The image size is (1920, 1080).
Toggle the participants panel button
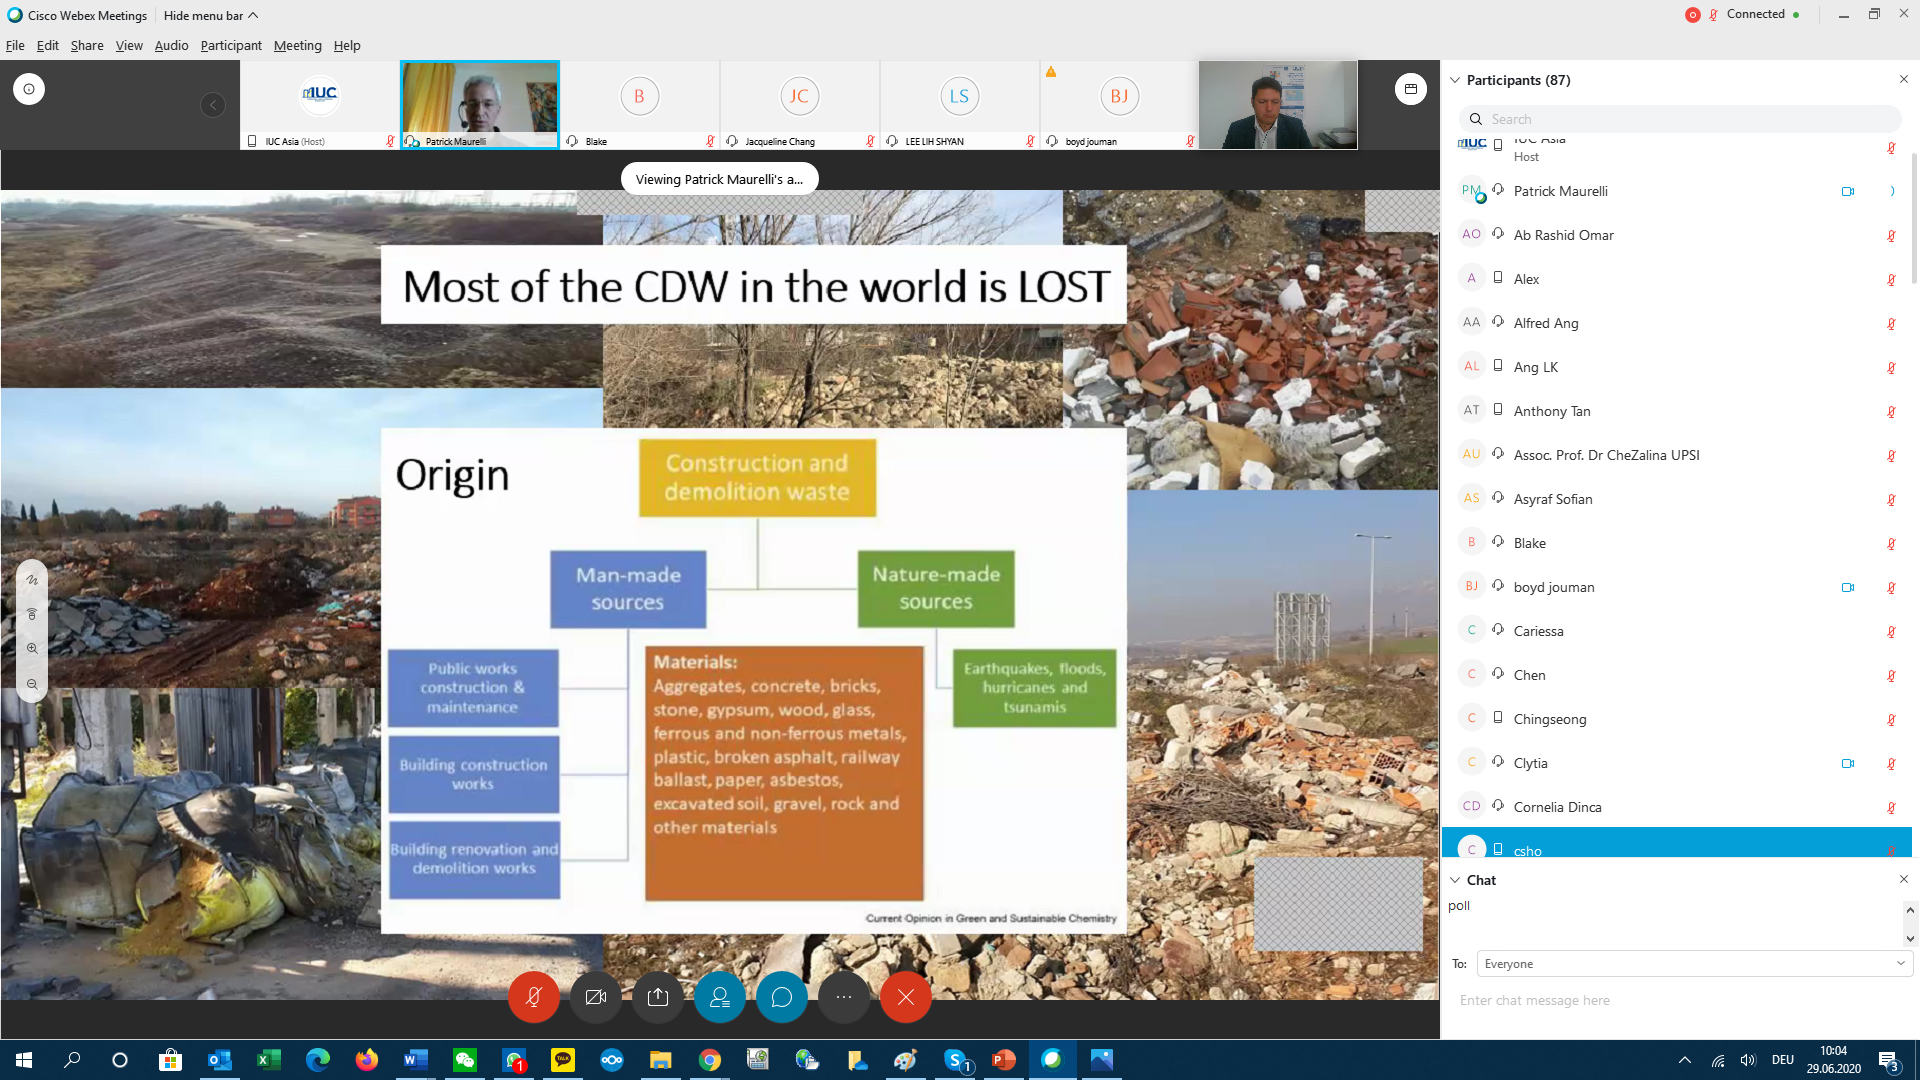point(720,997)
